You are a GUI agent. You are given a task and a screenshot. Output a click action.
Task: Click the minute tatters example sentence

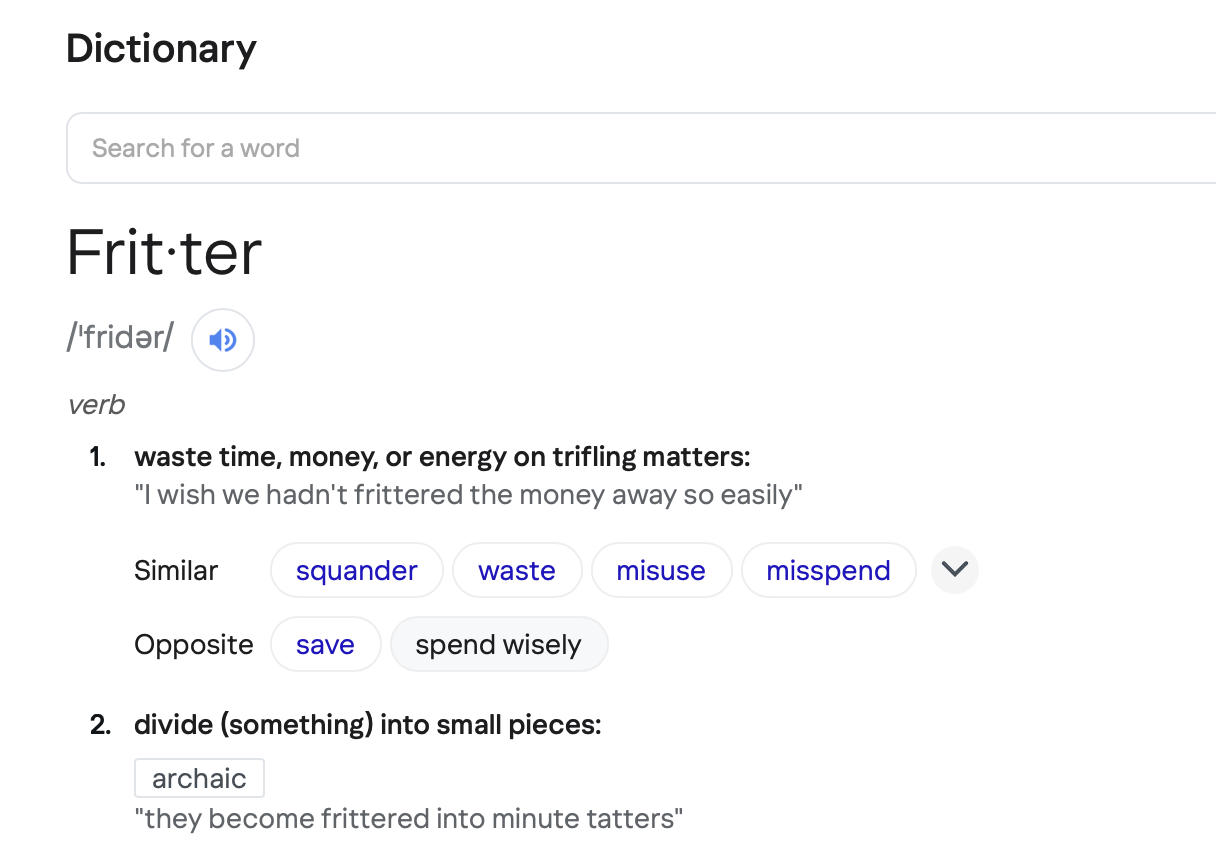pyautogui.click(x=409, y=819)
